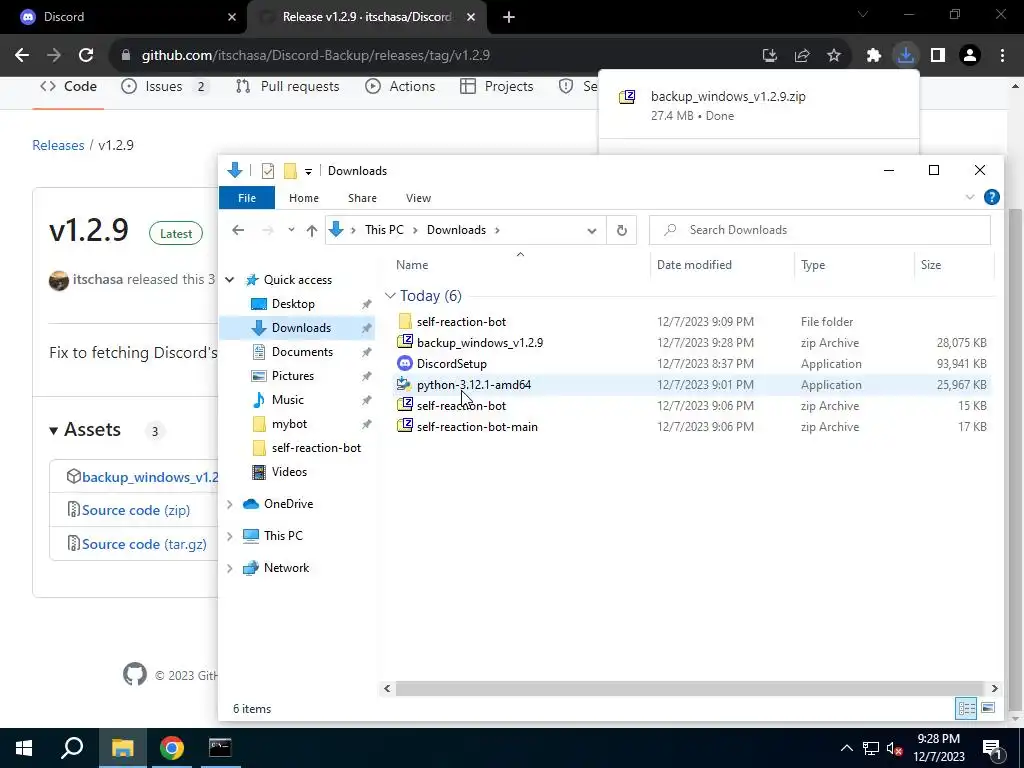The height and width of the screenshot is (768, 1024).
Task: Close the Discord browser tab
Action: point(232,17)
